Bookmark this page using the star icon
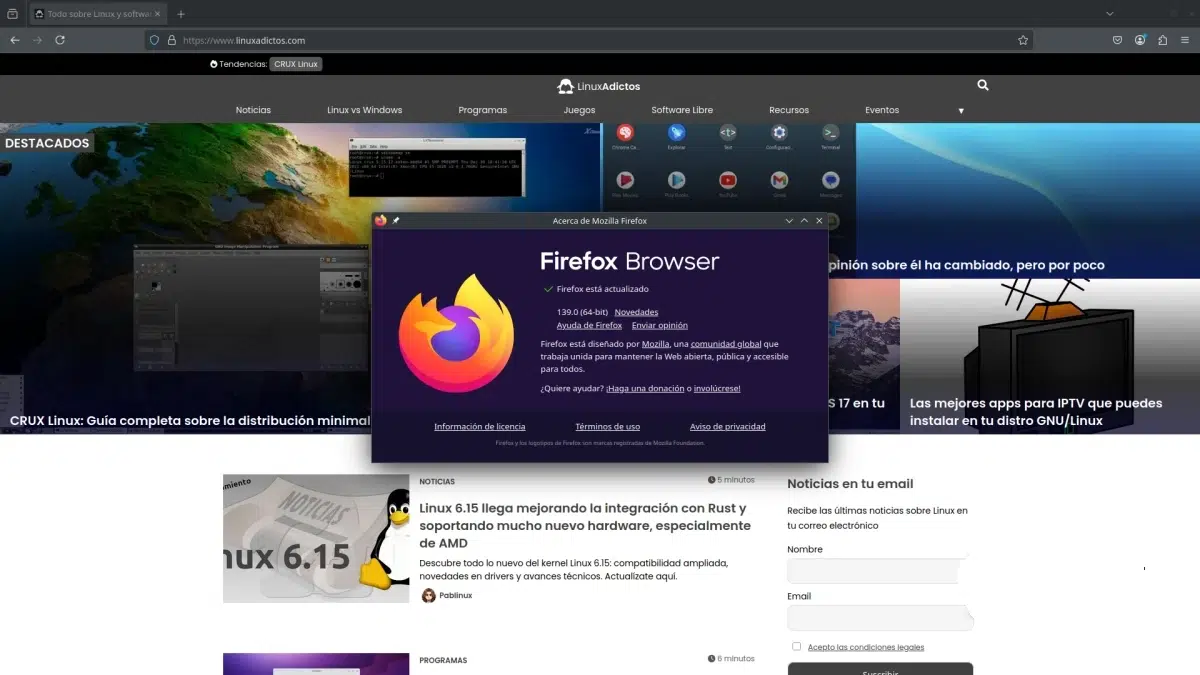Screen dimensions: 1200x675 point(1022,40)
